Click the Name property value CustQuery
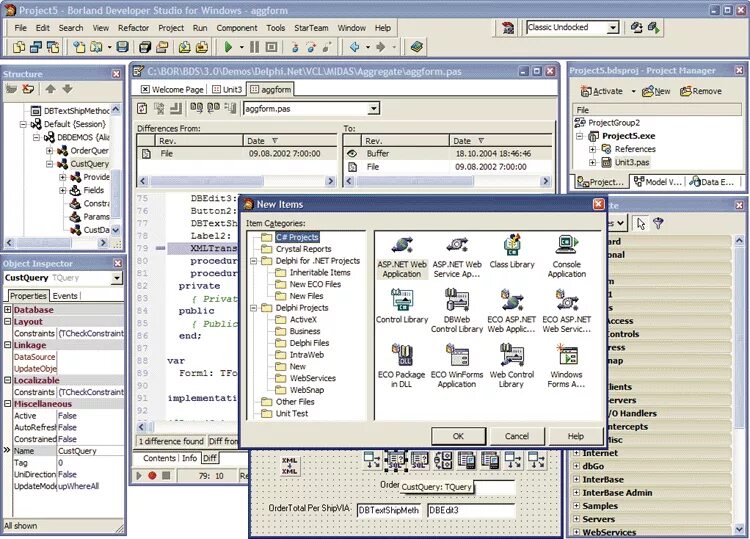 [x=90, y=451]
